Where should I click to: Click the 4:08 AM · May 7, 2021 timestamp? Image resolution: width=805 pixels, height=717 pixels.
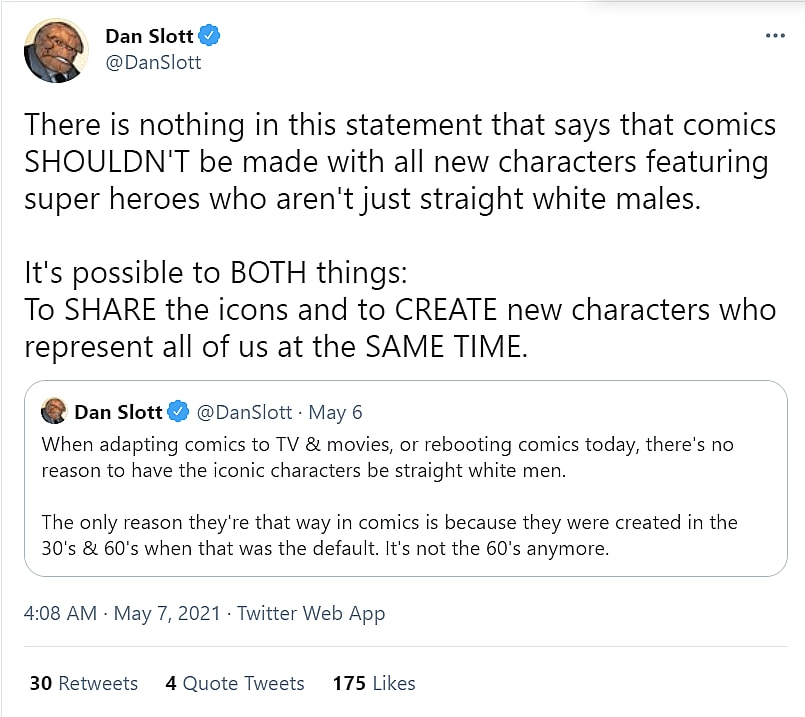pos(118,613)
